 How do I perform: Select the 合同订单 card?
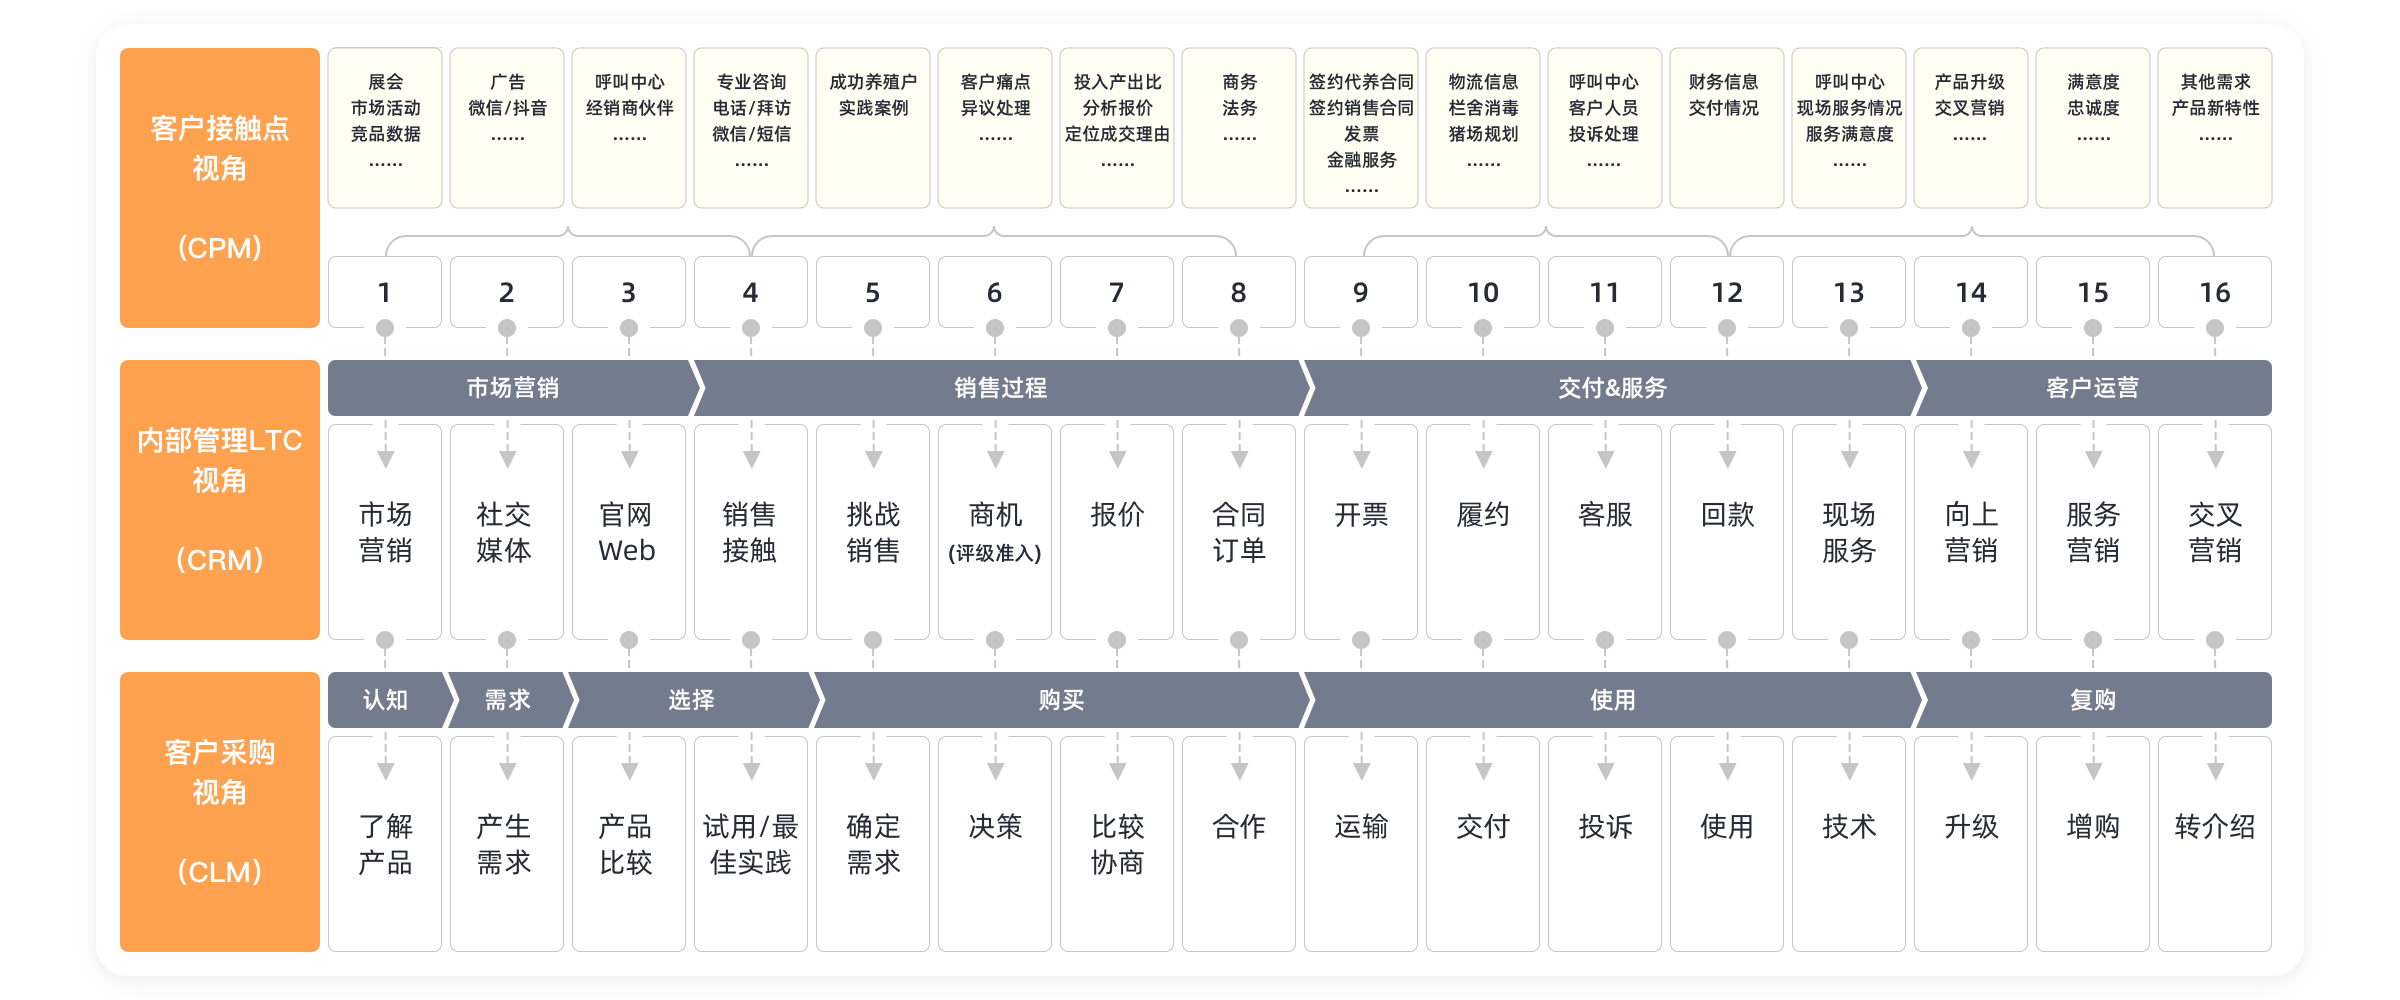(1239, 533)
